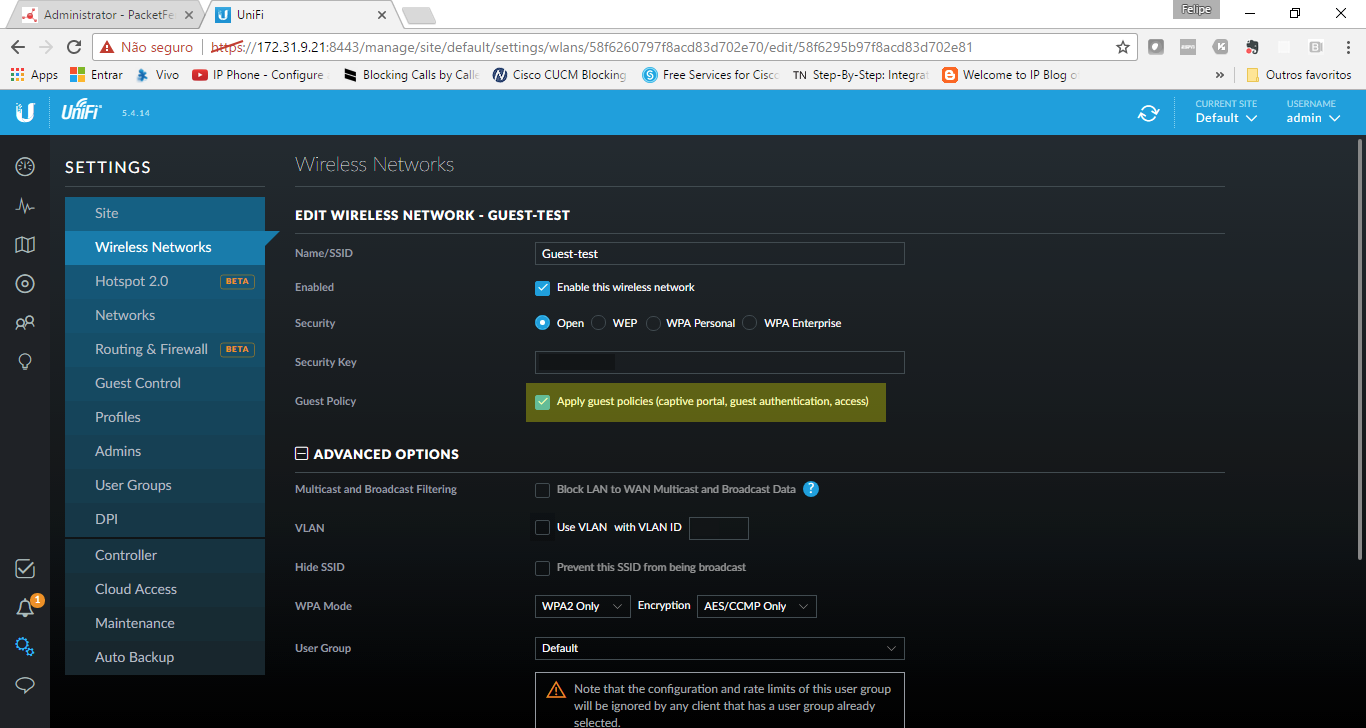The height and width of the screenshot is (728, 1366).
Task: Open the Statistics pulse icon
Action: (x=25, y=206)
